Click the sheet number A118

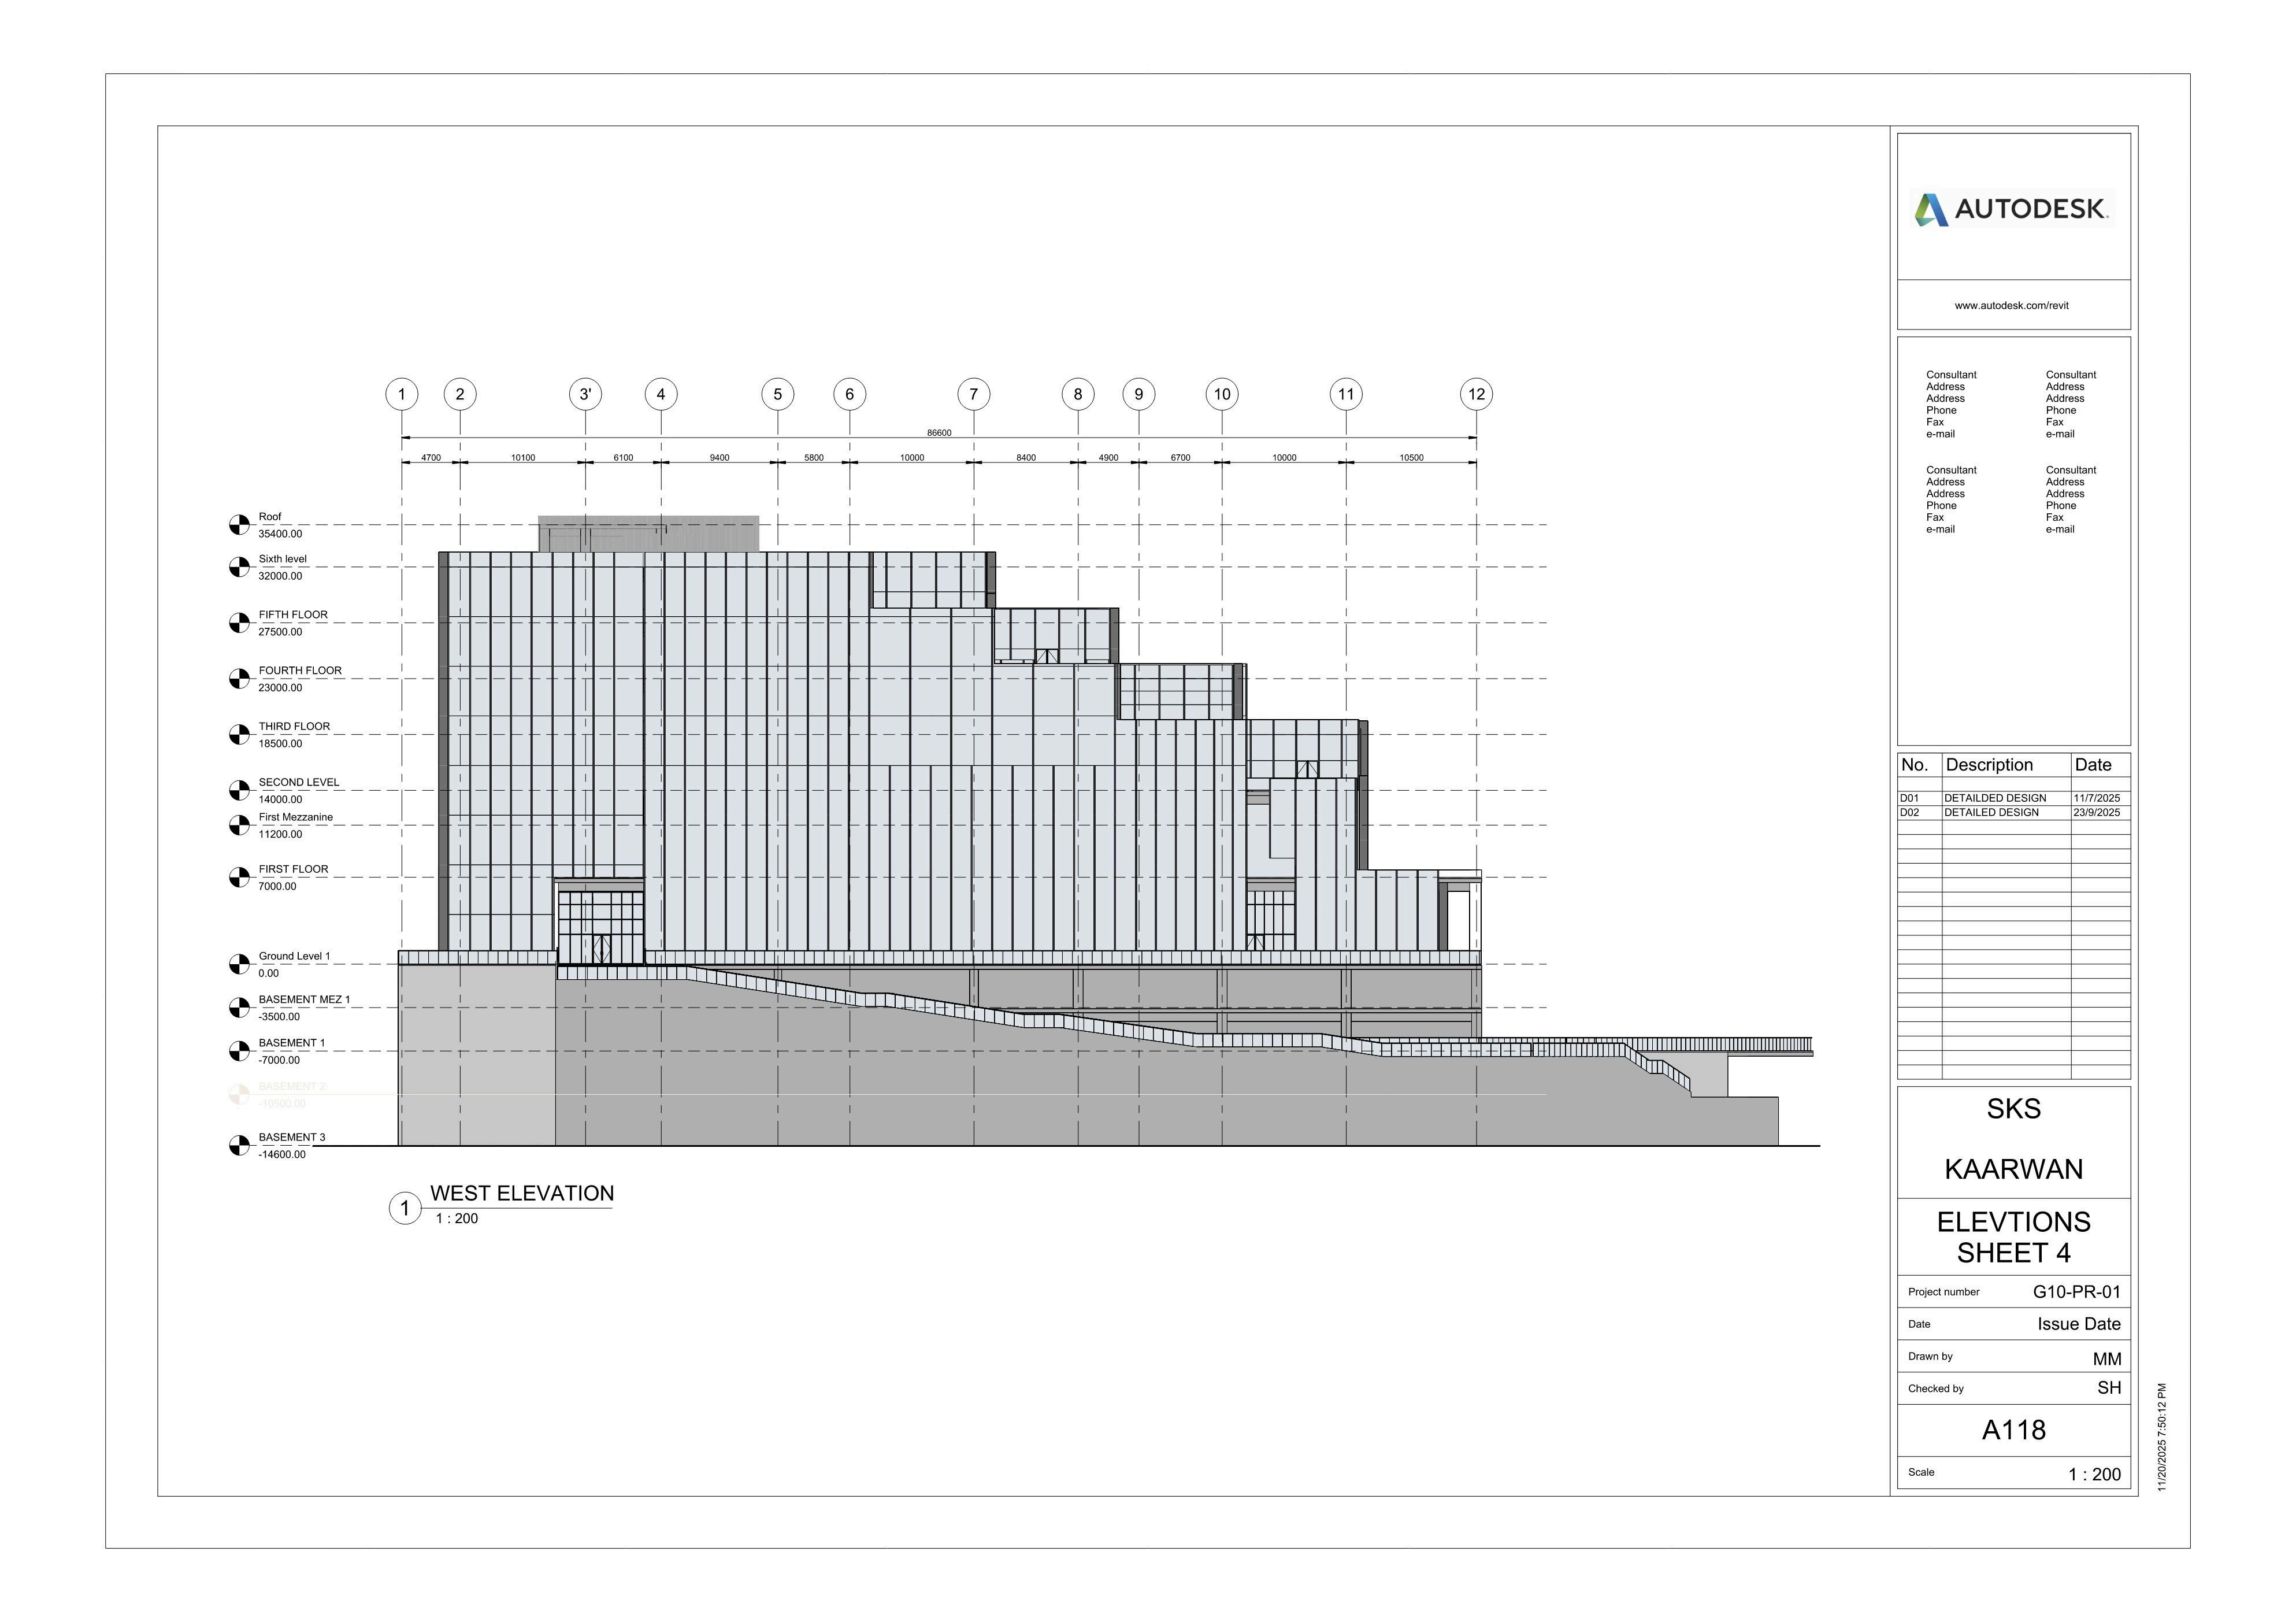(x=2013, y=1430)
